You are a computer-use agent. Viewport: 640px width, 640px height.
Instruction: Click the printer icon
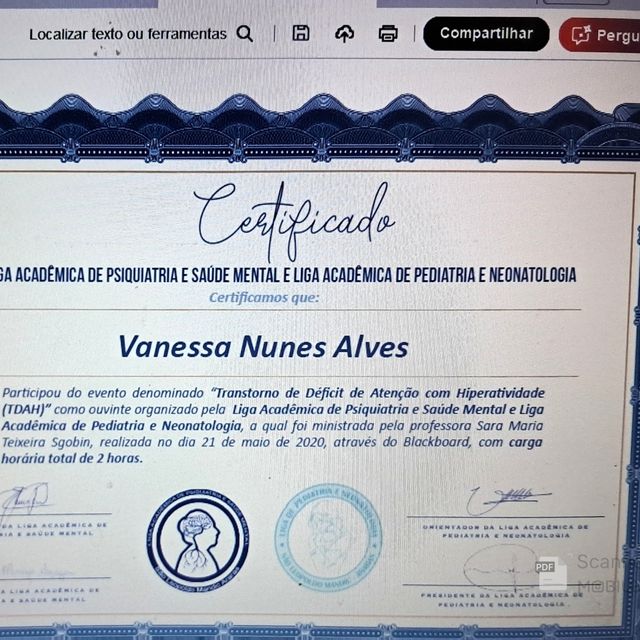coord(388,33)
